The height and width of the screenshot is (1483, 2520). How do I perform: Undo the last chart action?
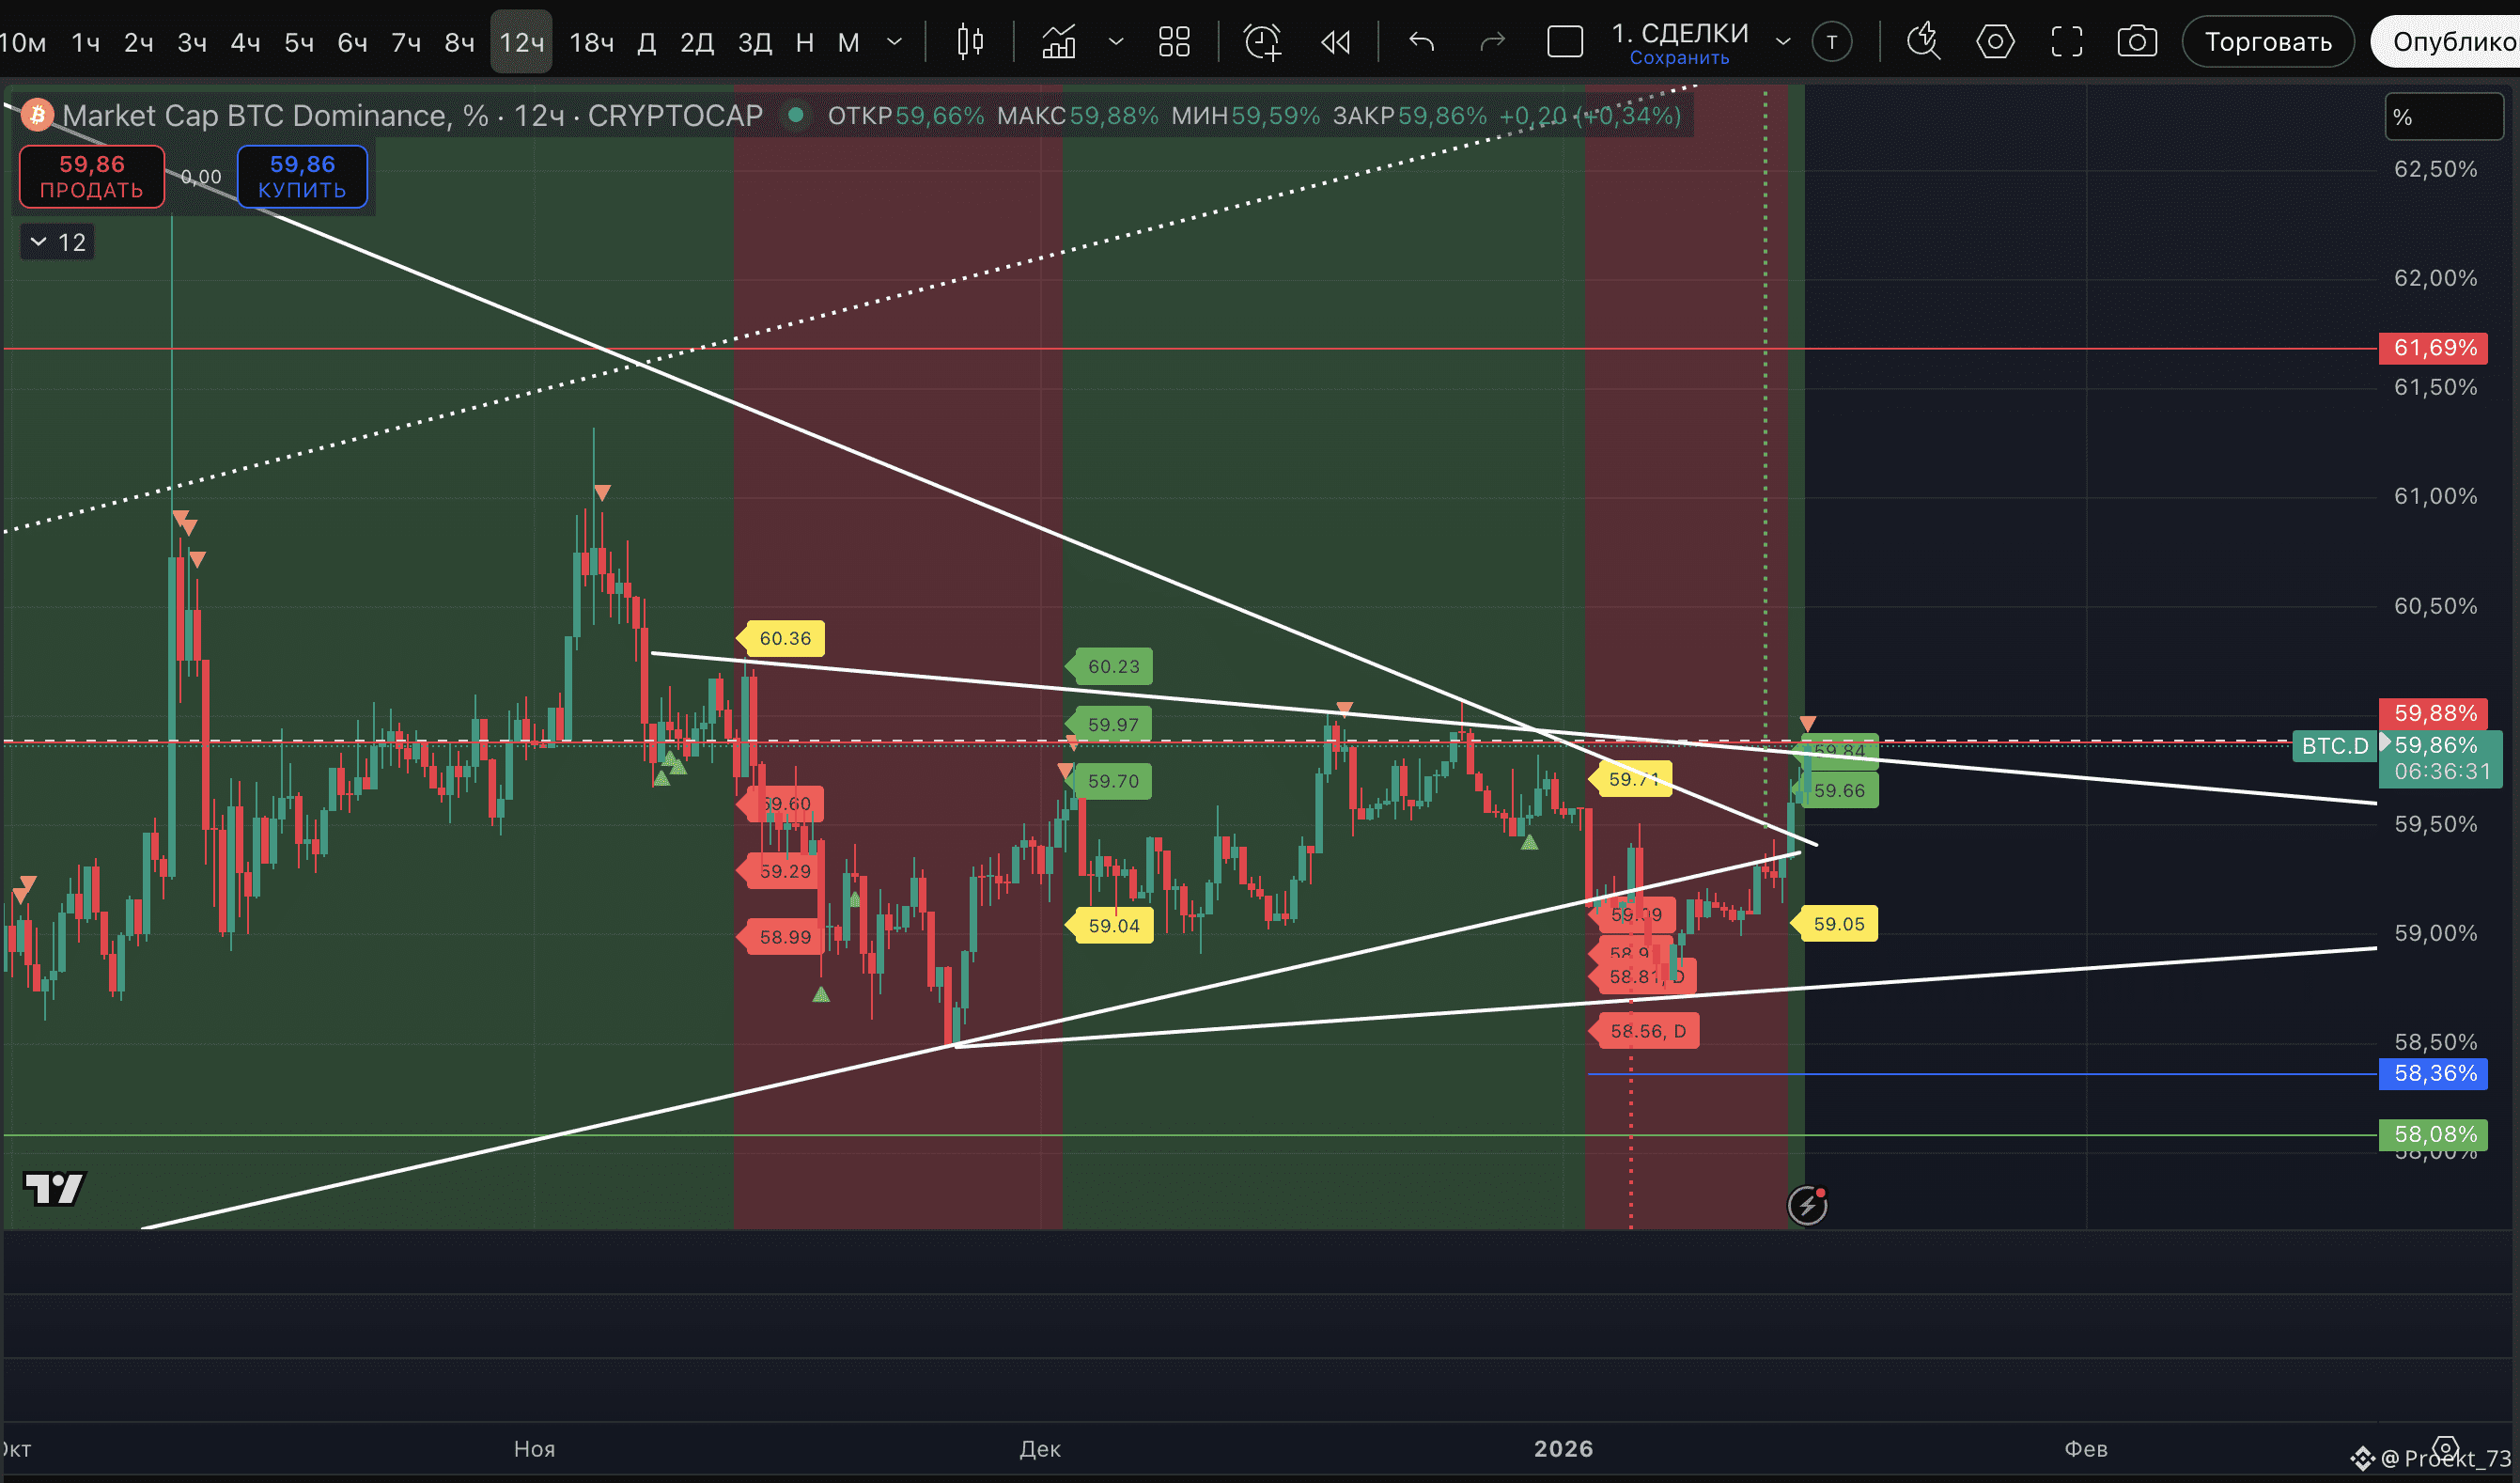[x=1421, y=42]
